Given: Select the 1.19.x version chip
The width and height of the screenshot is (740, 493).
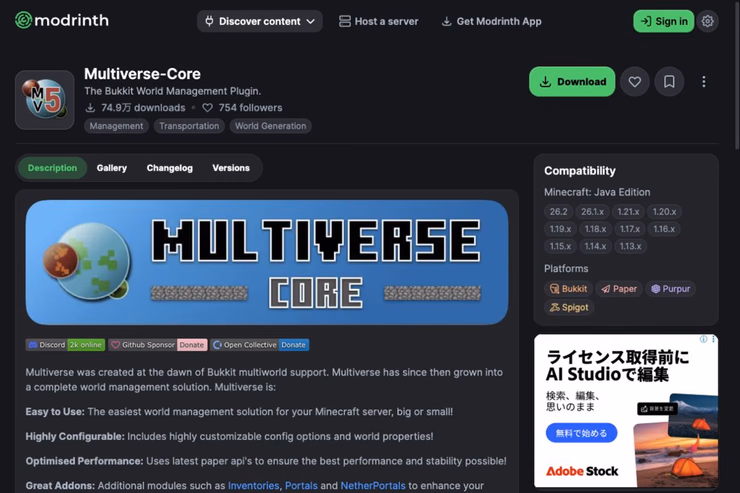Looking at the screenshot, I should [x=560, y=229].
